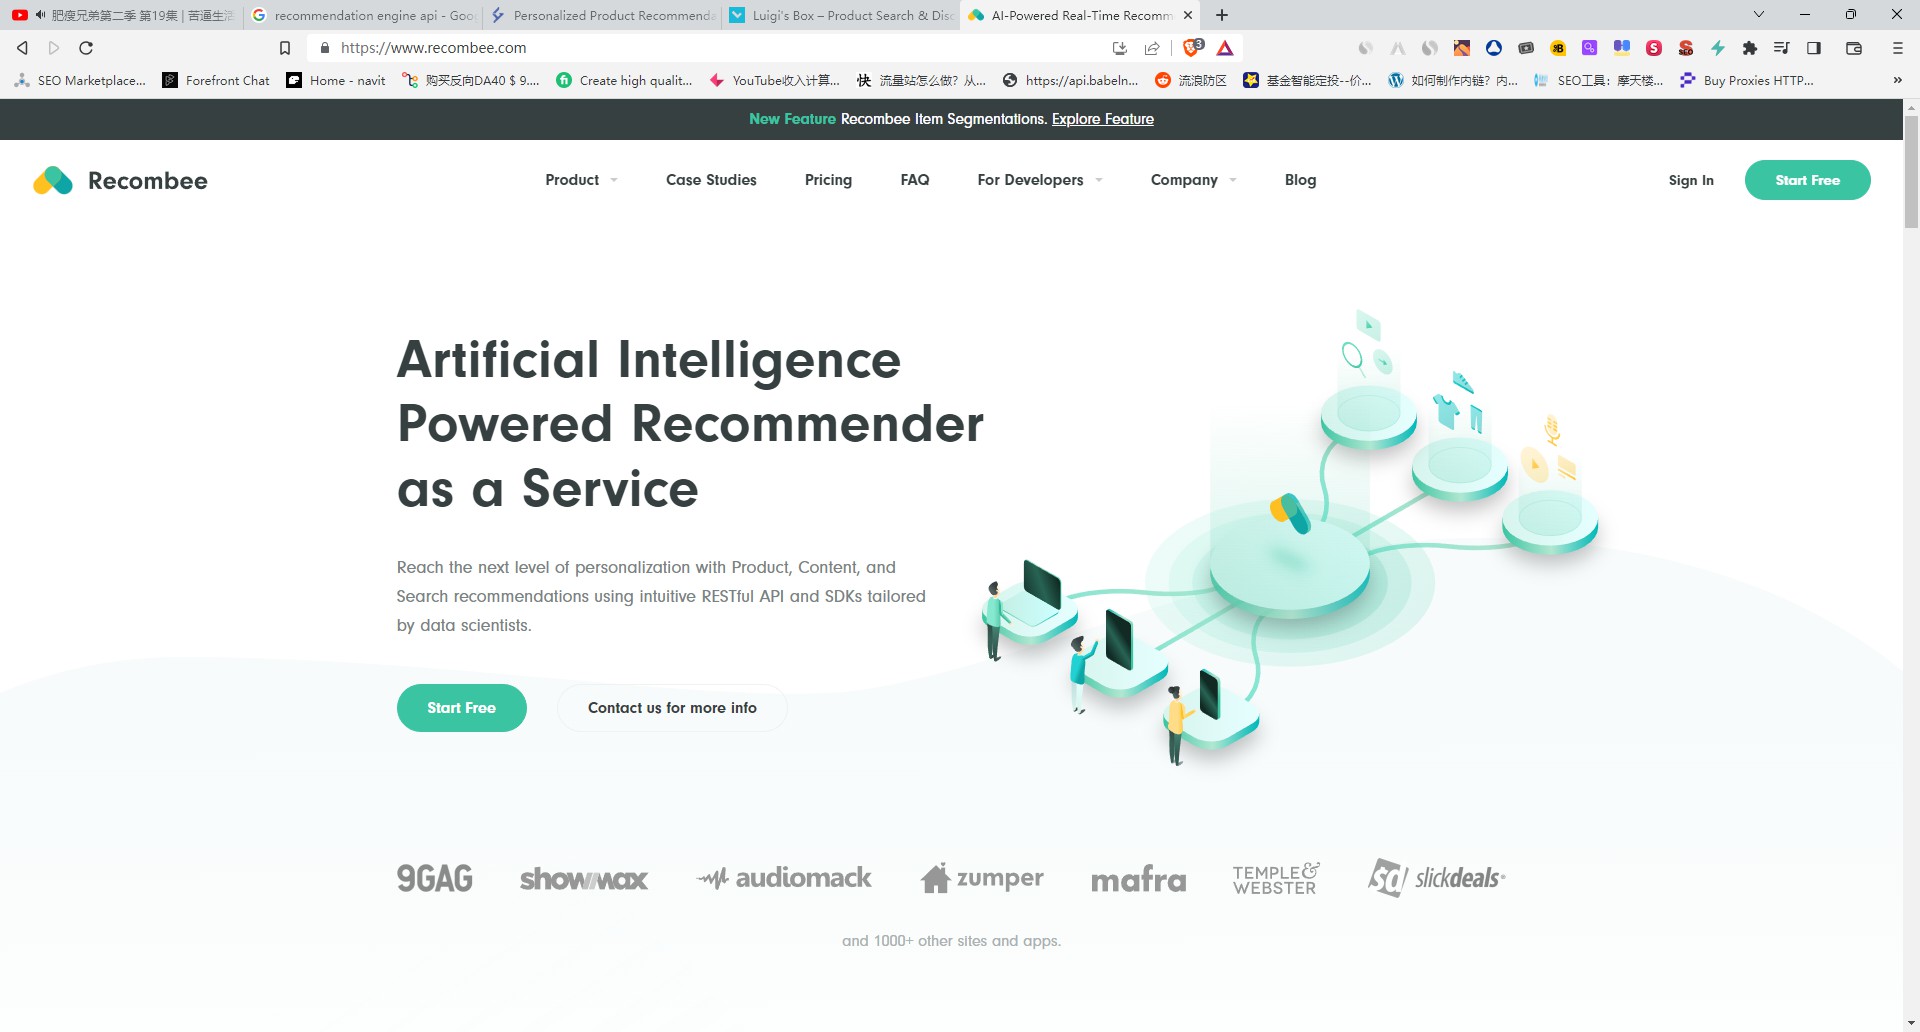The width and height of the screenshot is (1920, 1032).
Task: Click the hero section Start Free button
Action: (x=462, y=708)
